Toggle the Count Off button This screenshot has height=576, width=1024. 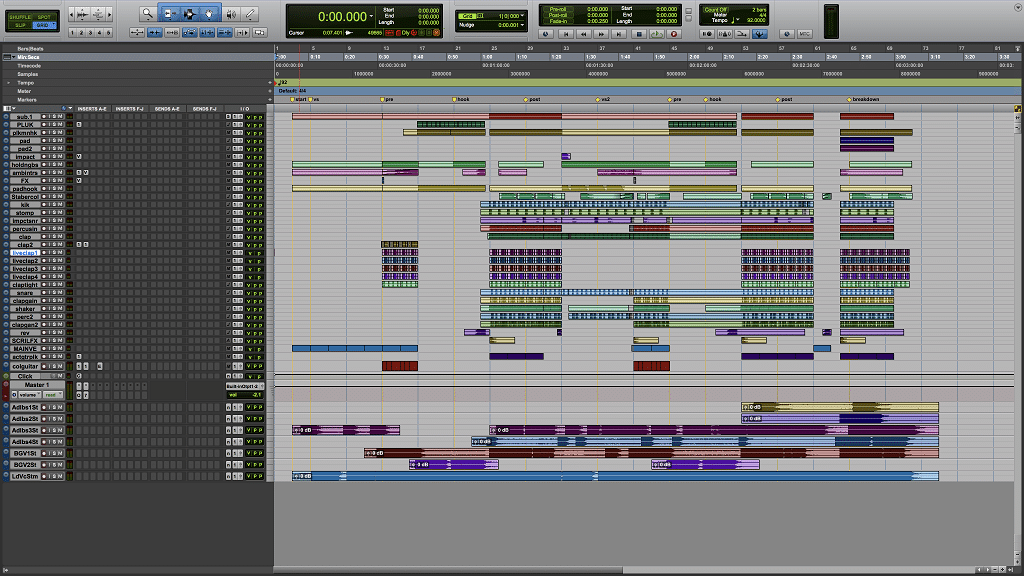click(x=716, y=10)
